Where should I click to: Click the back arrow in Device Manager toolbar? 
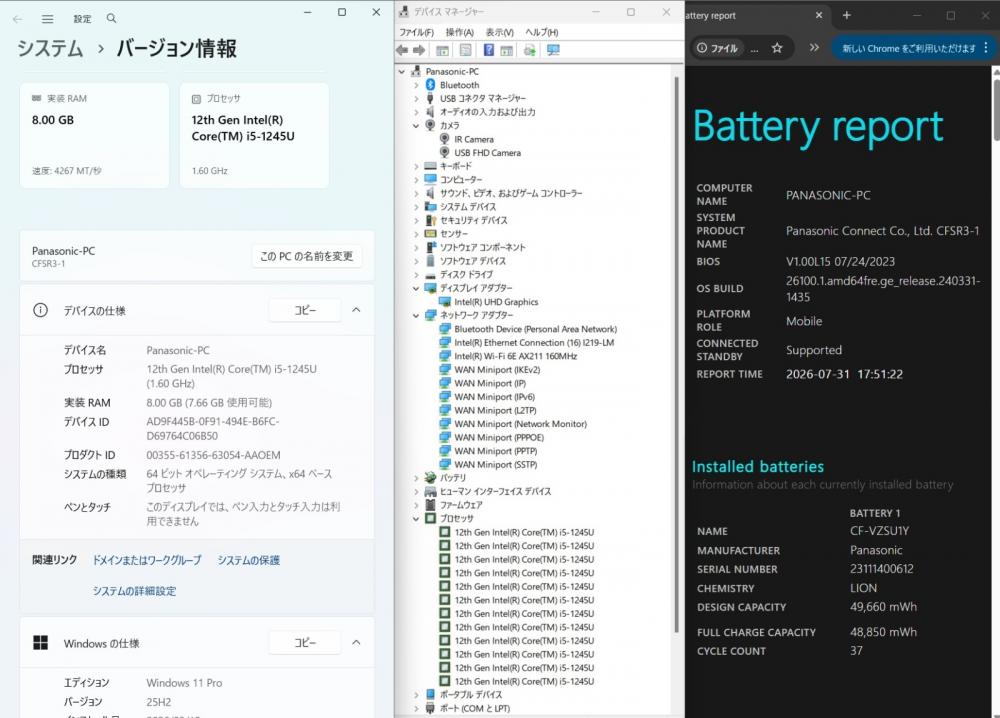click(x=402, y=50)
